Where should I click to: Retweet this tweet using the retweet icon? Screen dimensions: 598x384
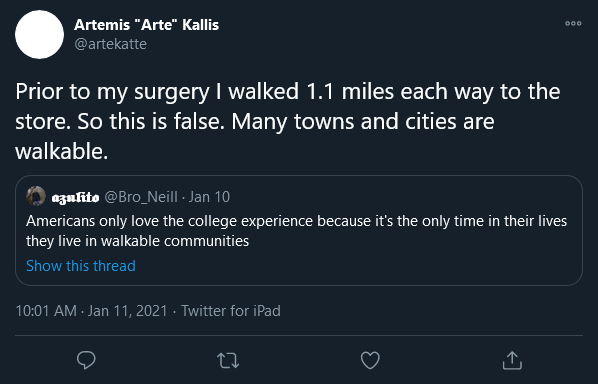point(228,360)
